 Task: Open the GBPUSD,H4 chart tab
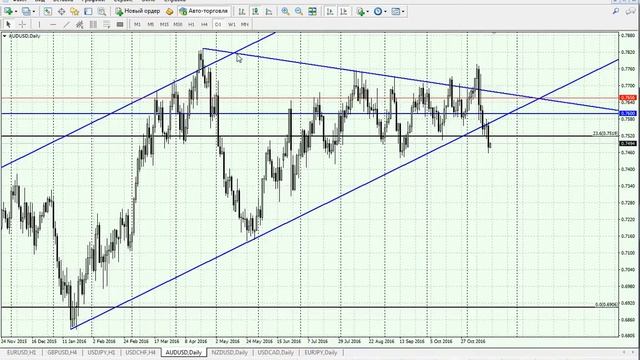(62, 352)
